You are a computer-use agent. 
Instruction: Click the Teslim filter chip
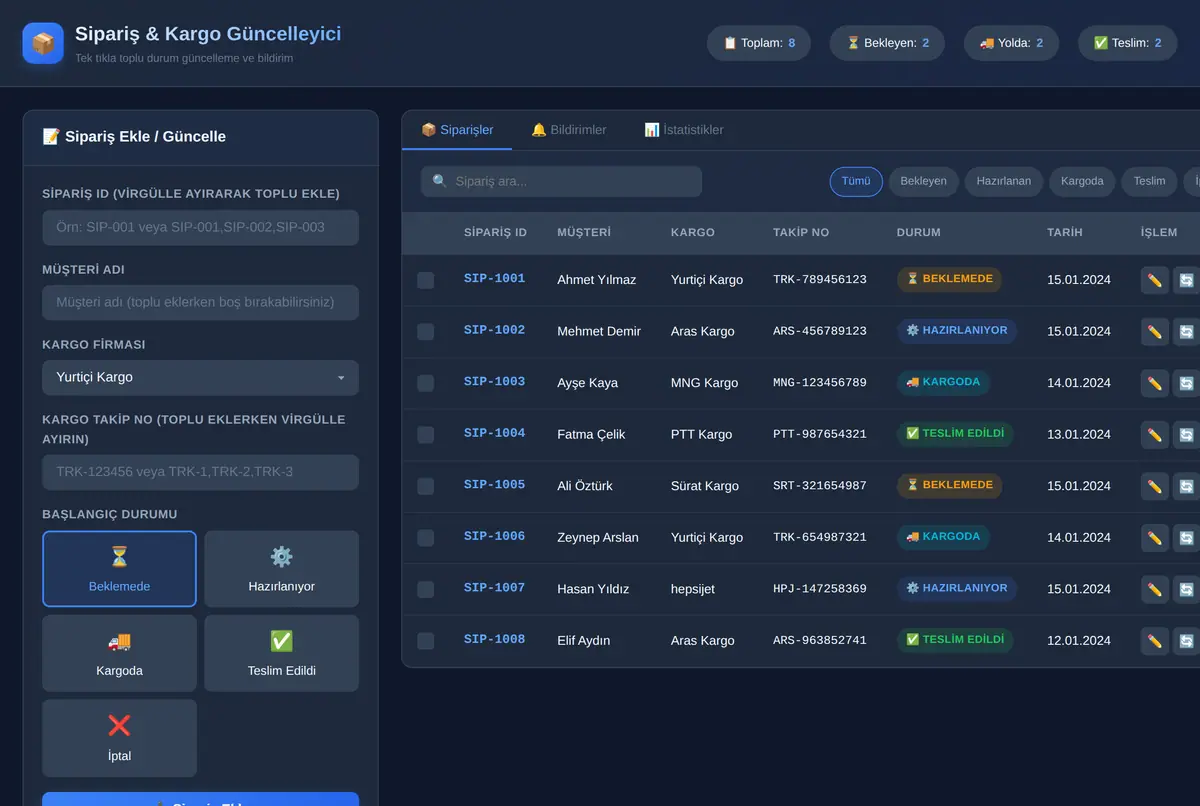pos(1149,181)
